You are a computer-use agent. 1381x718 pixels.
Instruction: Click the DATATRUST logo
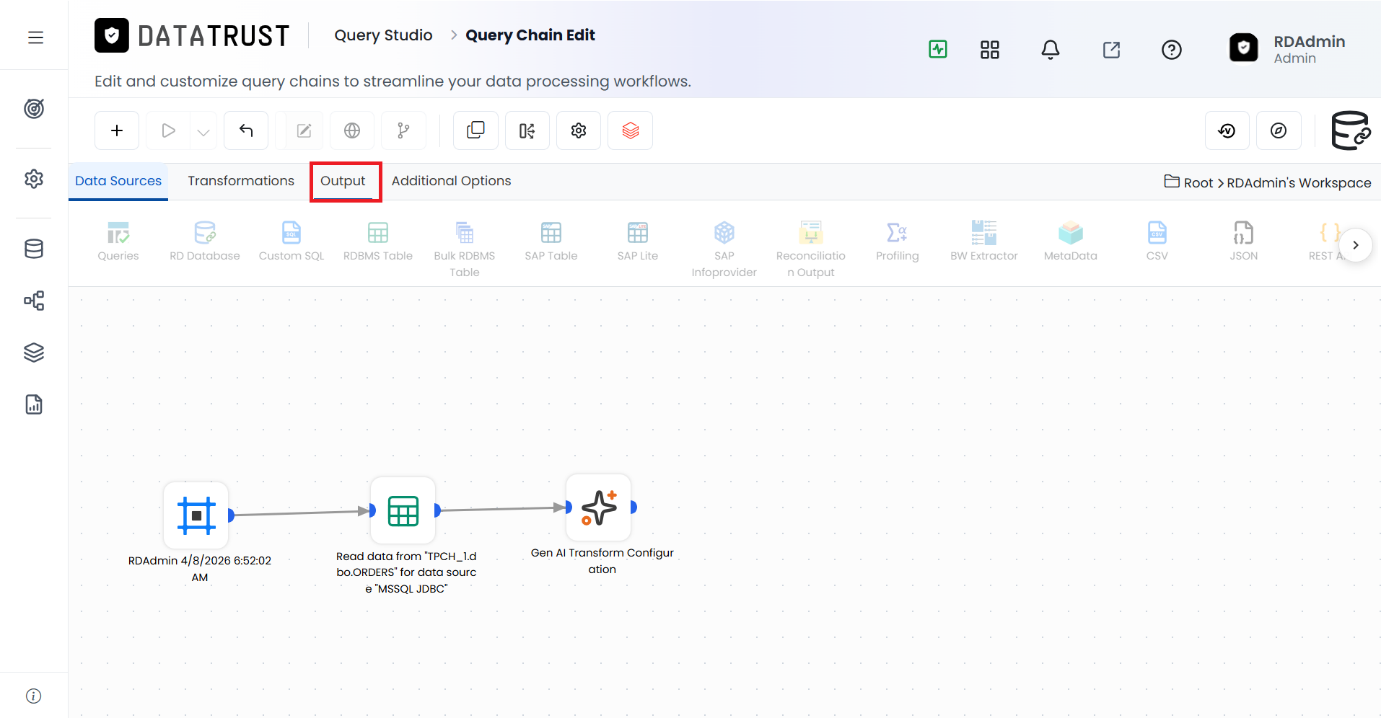192,36
